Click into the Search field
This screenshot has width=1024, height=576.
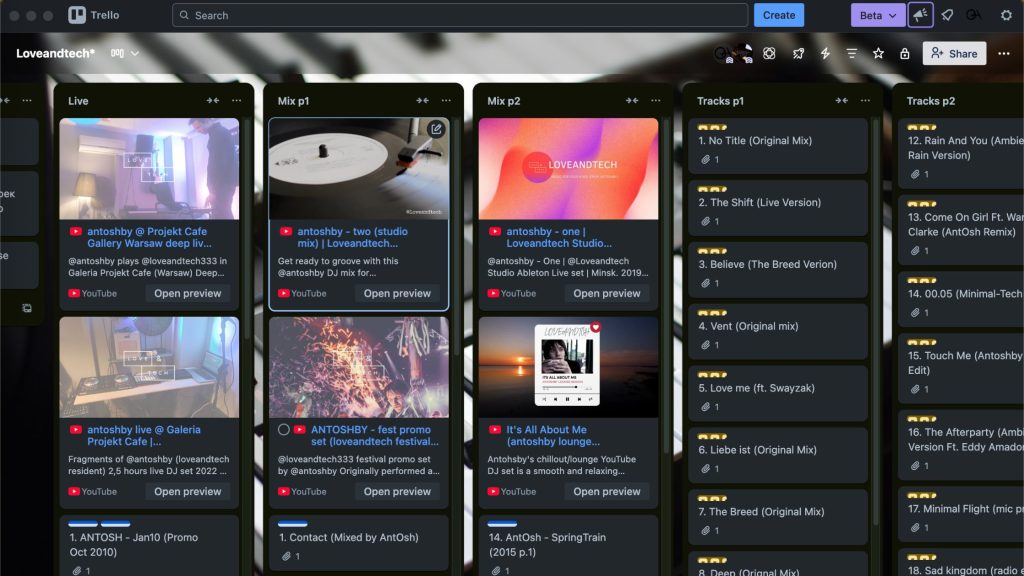[460, 15]
